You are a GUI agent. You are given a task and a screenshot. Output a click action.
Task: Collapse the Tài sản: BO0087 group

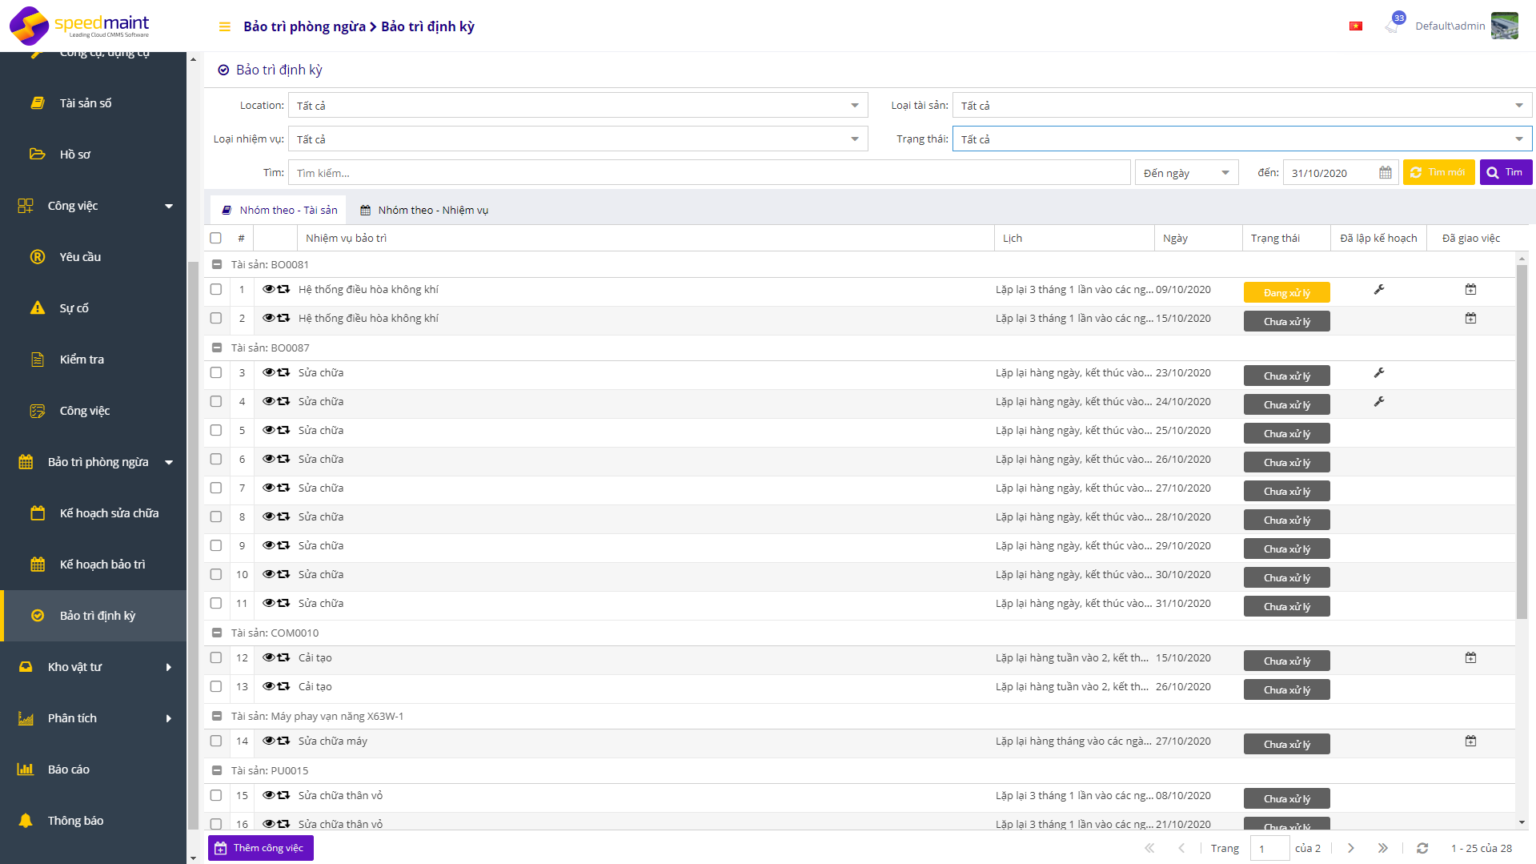pos(217,348)
